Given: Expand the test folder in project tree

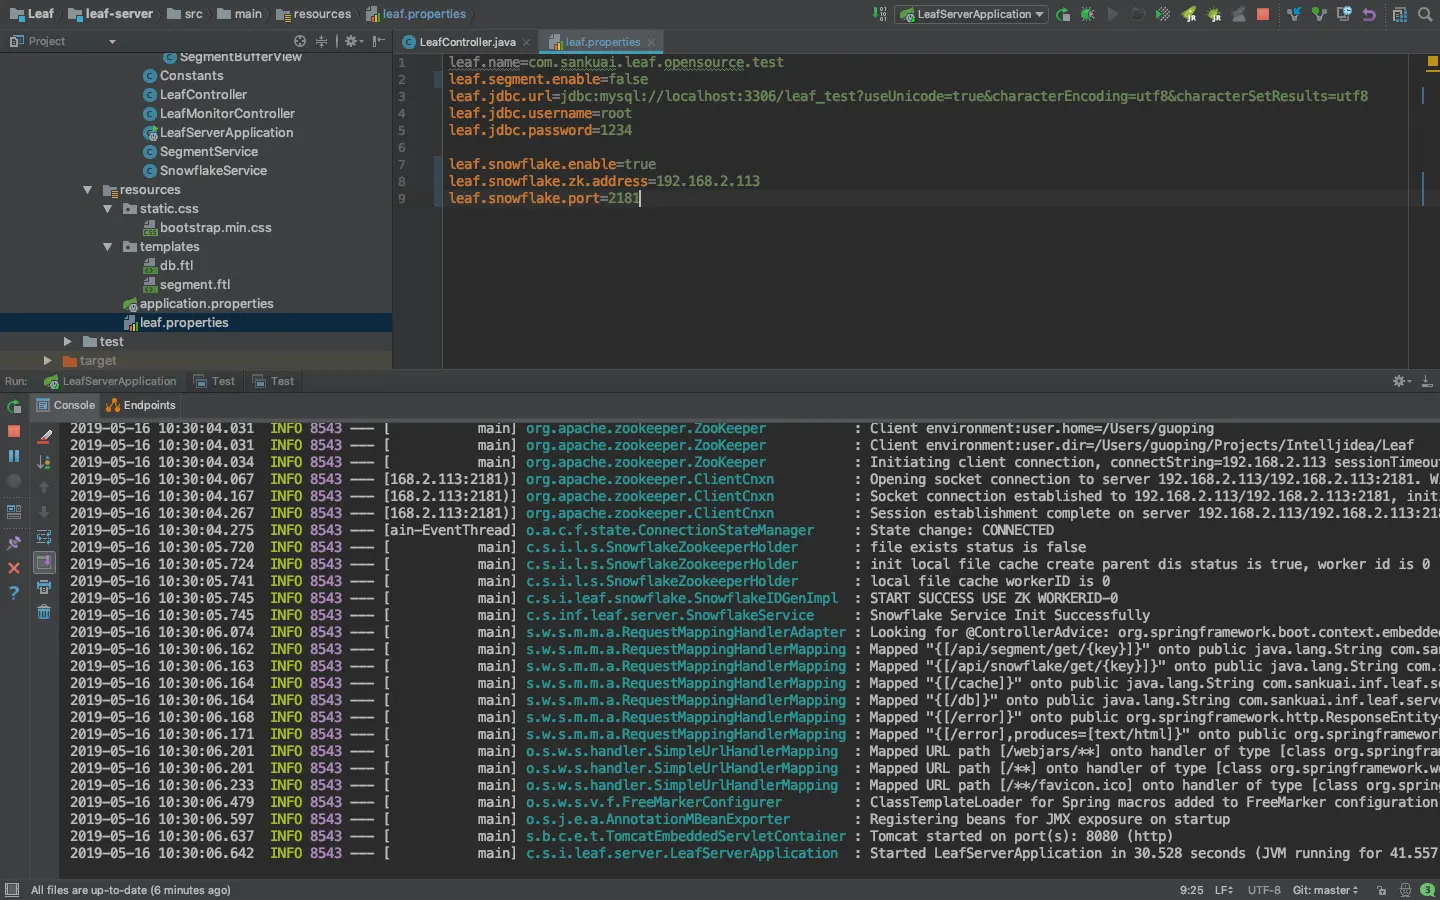Looking at the screenshot, I should [68, 342].
